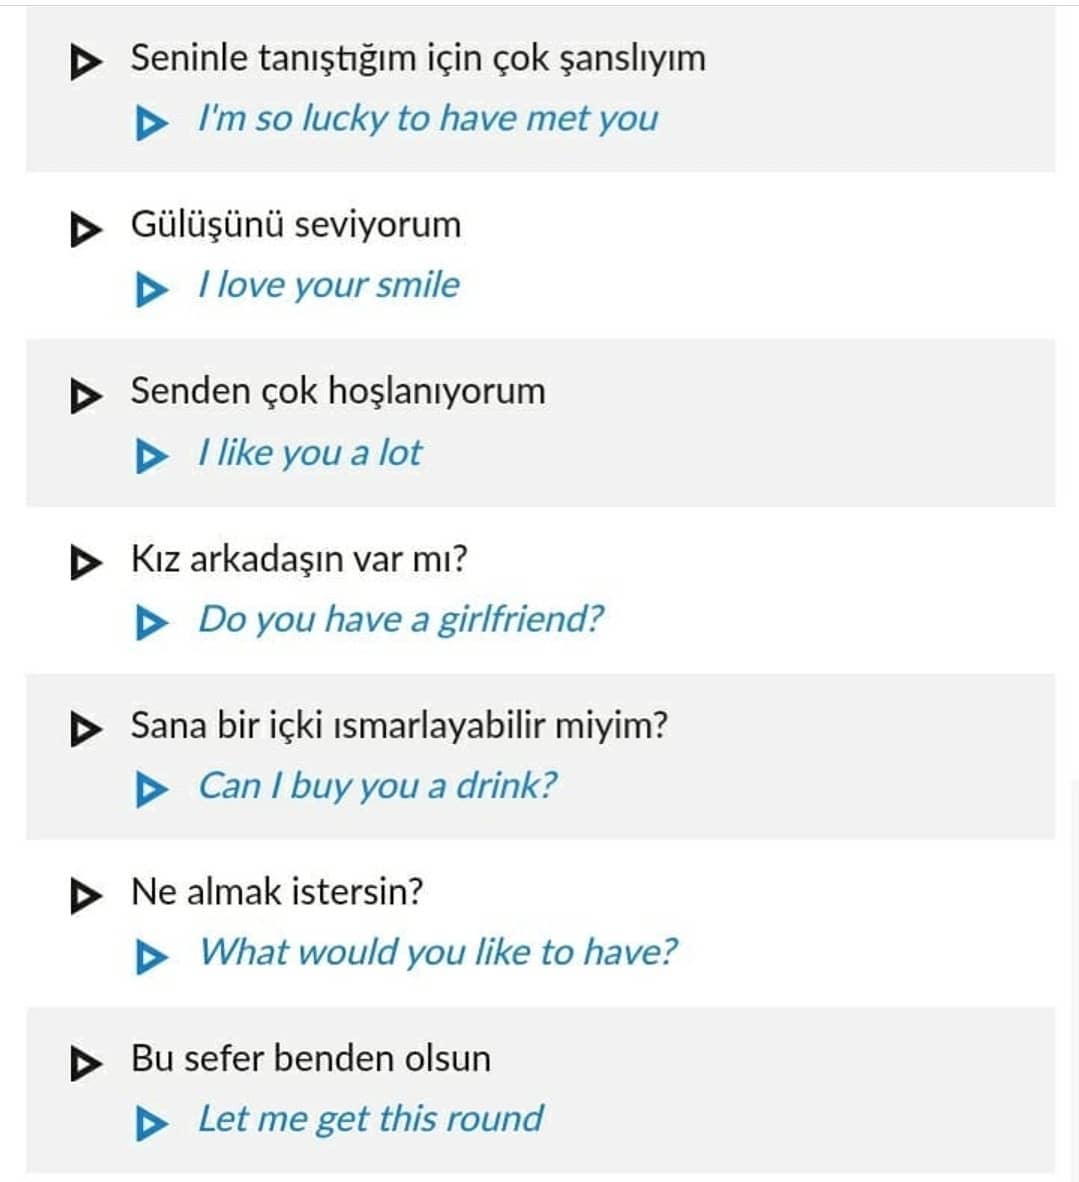
Task: Play black icon beside 'Ne almak istersin?'
Action: point(86,896)
